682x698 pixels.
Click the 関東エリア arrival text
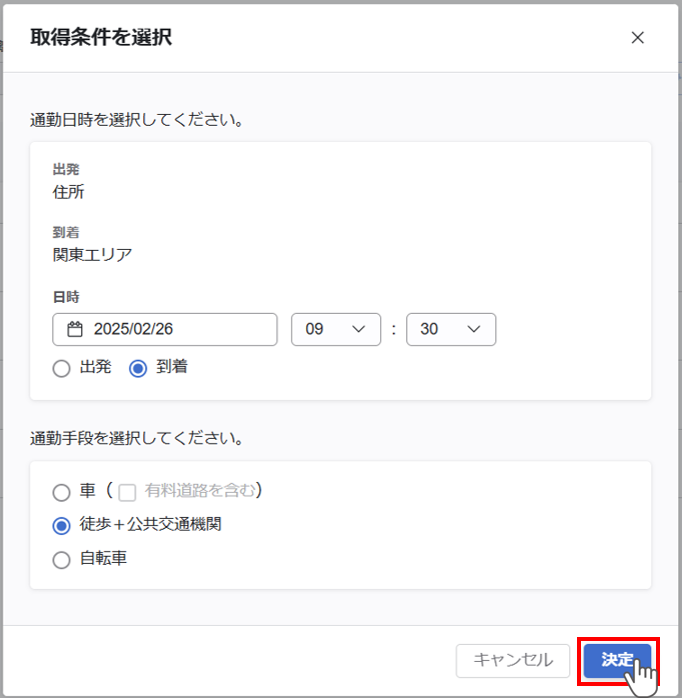coord(92,255)
